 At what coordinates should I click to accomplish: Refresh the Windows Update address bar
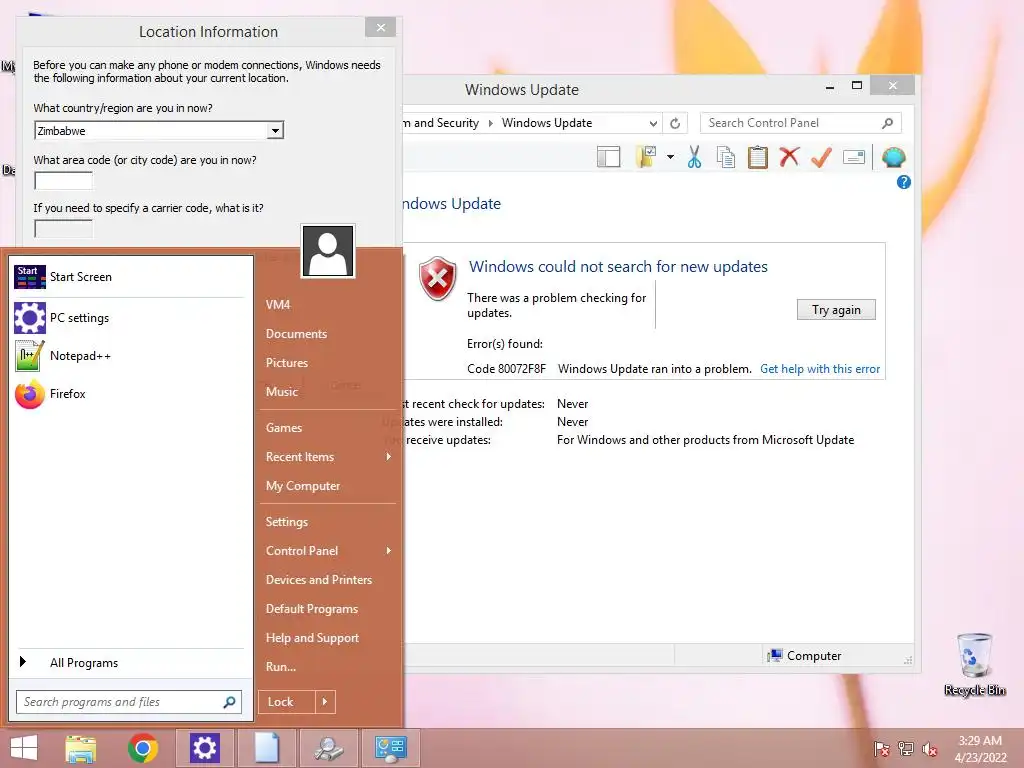point(675,123)
